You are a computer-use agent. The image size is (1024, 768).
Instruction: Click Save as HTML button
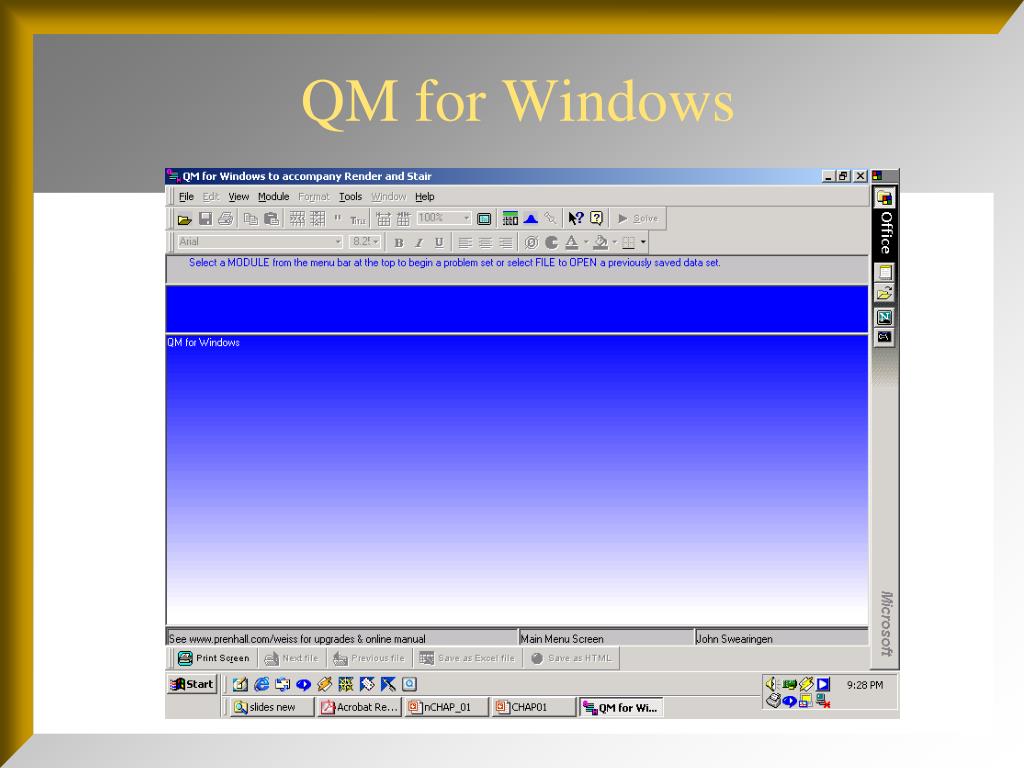[x=571, y=658]
